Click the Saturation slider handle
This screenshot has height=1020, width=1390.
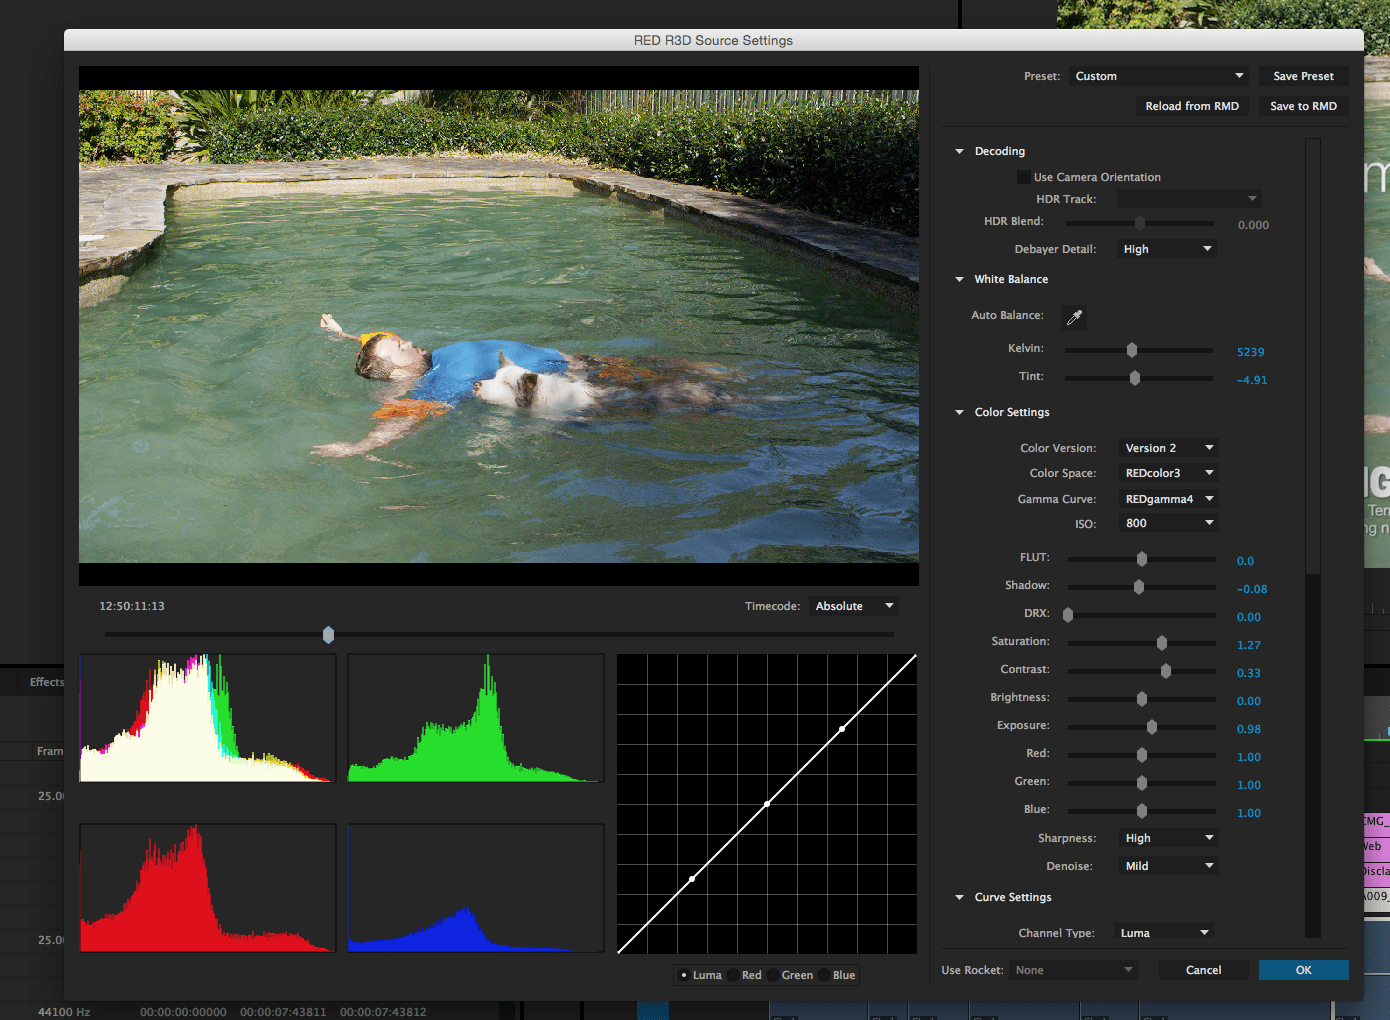(1161, 643)
